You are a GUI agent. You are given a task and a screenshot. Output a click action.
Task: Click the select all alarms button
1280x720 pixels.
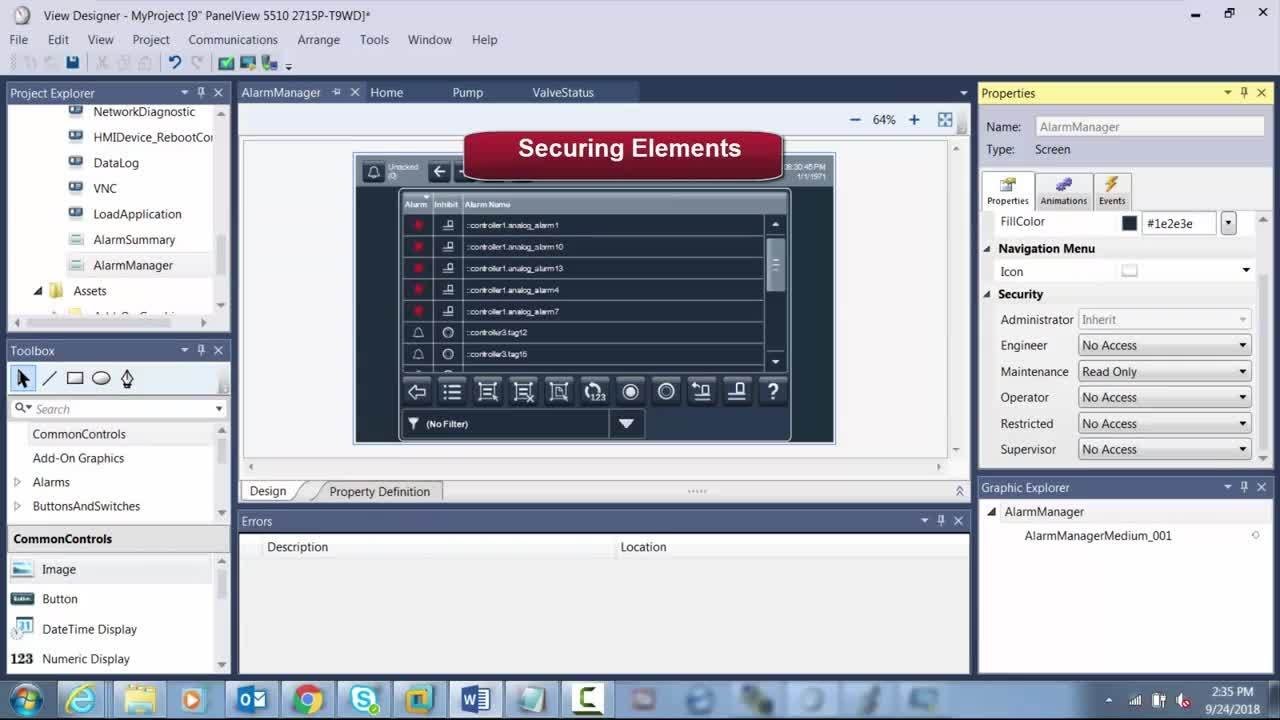pyautogui.click(x=488, y=392)
